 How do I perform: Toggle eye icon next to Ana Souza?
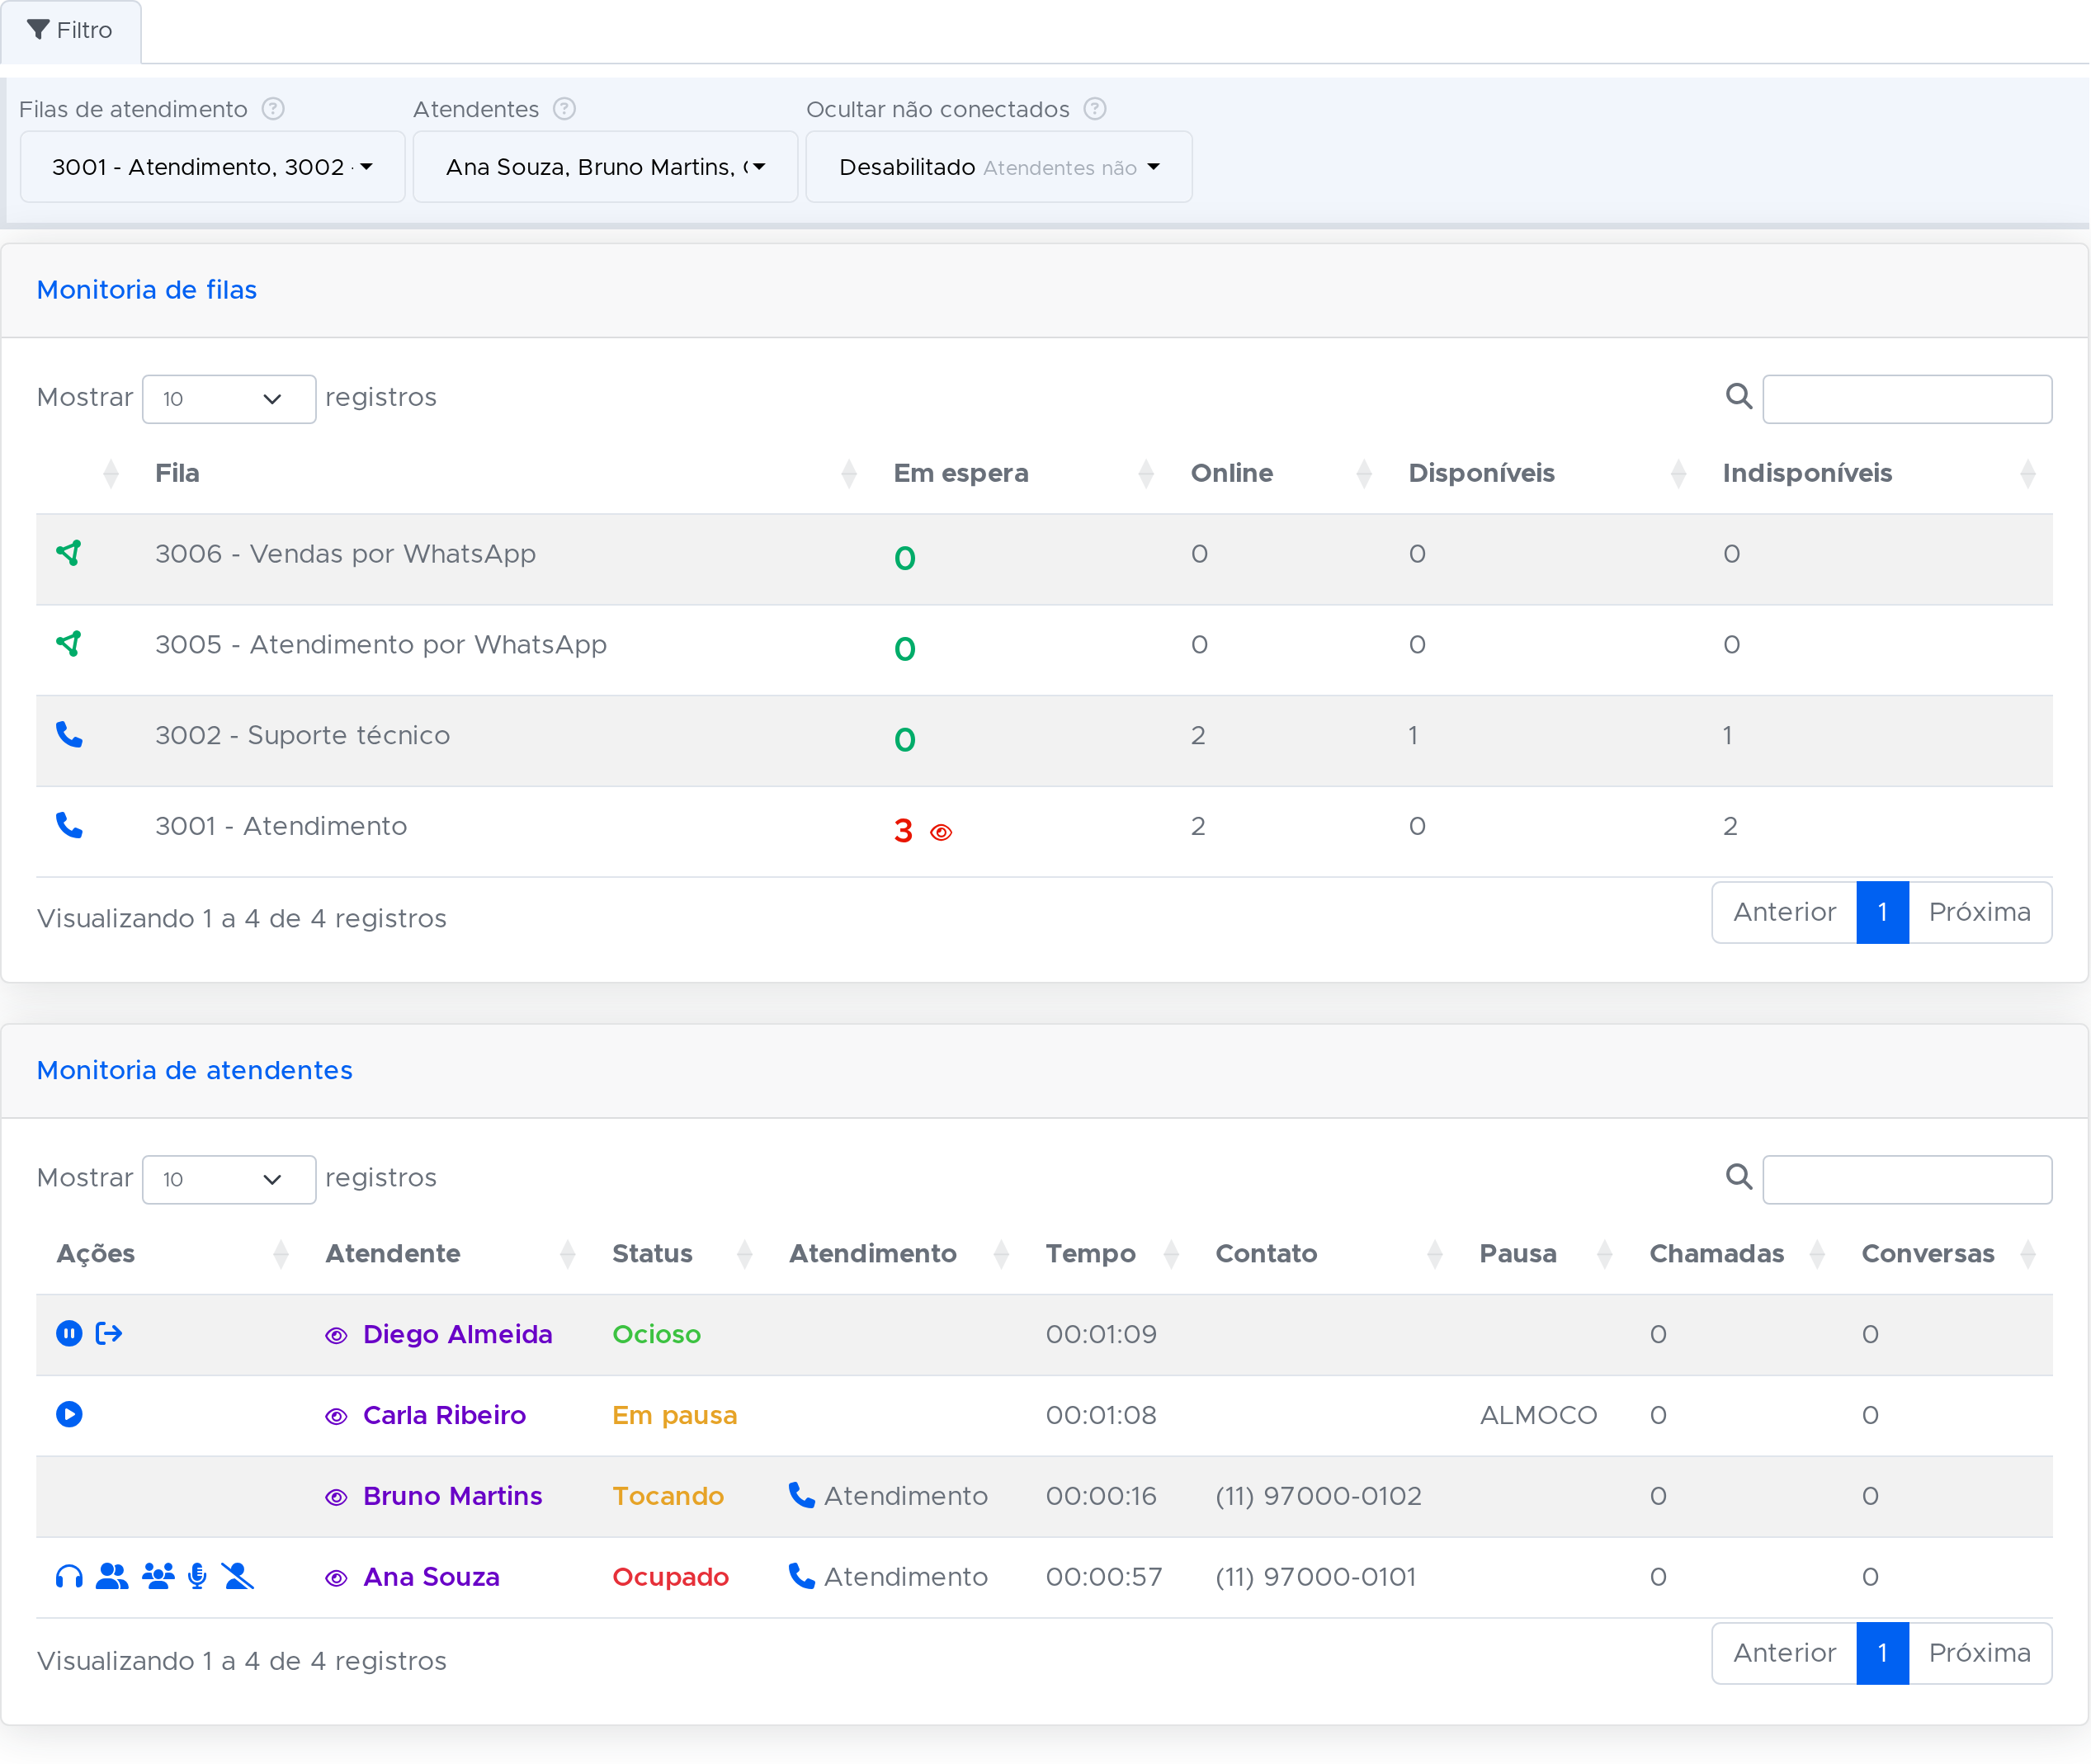point(336,1579)
